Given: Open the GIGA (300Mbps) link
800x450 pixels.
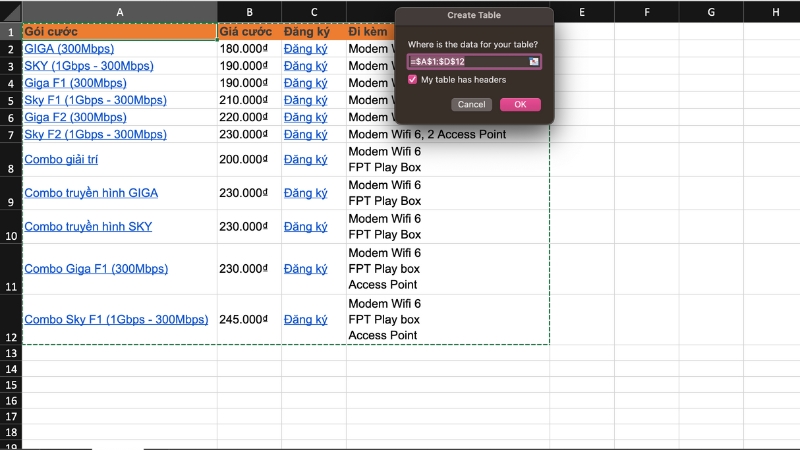Looking at the screenshot, I should tap(69, 49).
